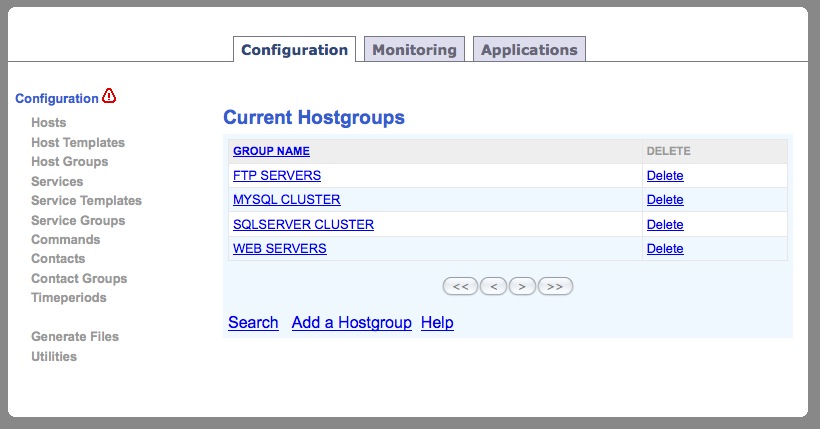
Task: Open Generate Files in the sidebar
Action: pos(75,336)
